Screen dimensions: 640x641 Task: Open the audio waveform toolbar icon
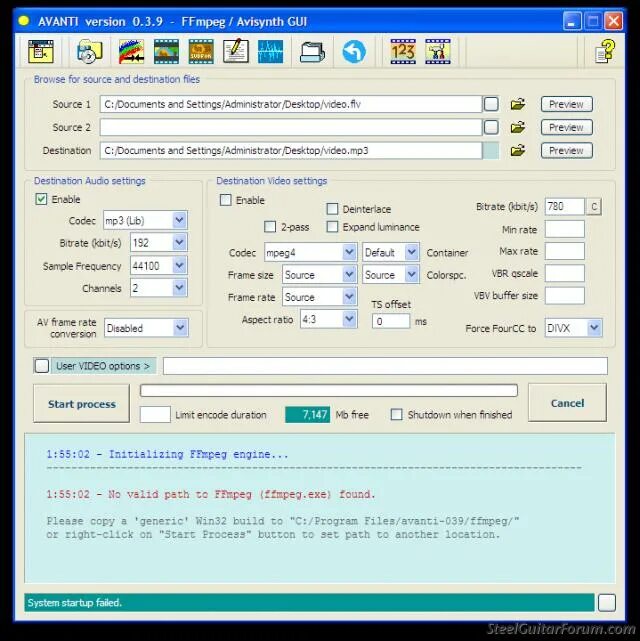[x=270, y=52]
